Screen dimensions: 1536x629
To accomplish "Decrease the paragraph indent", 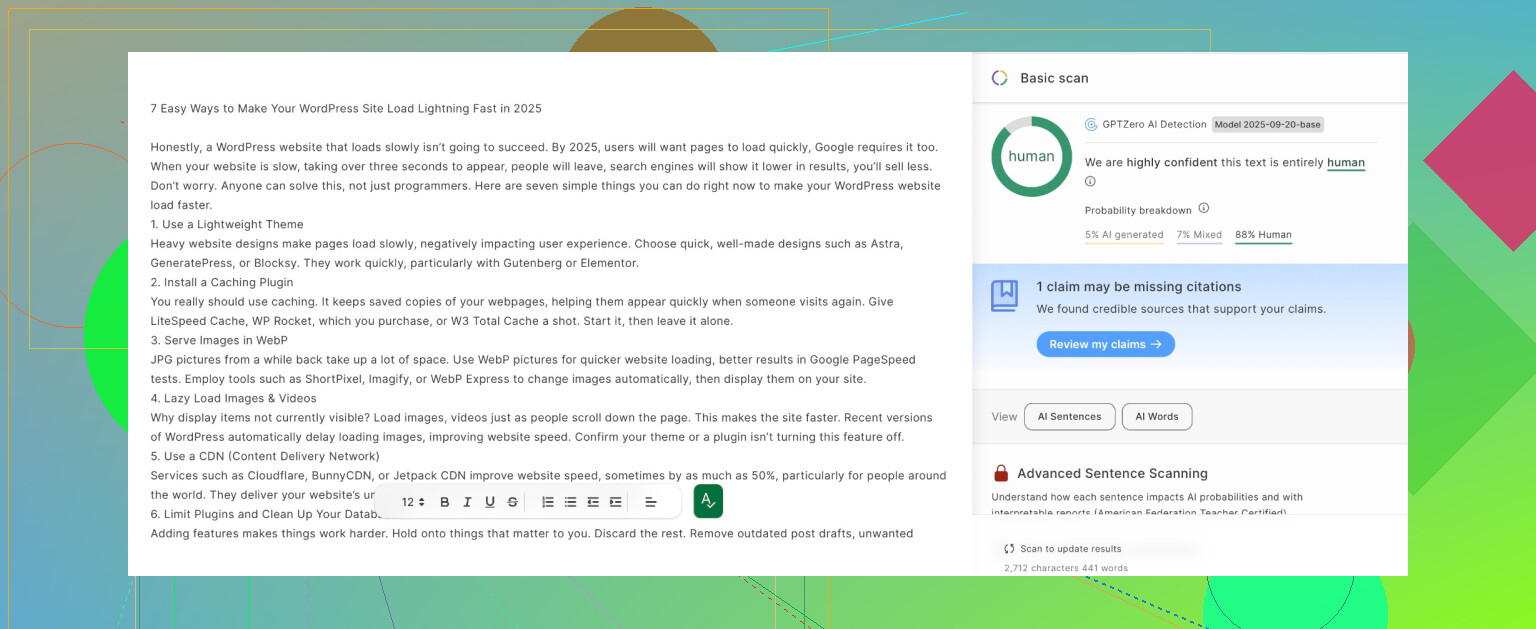I will pos(593,502).
